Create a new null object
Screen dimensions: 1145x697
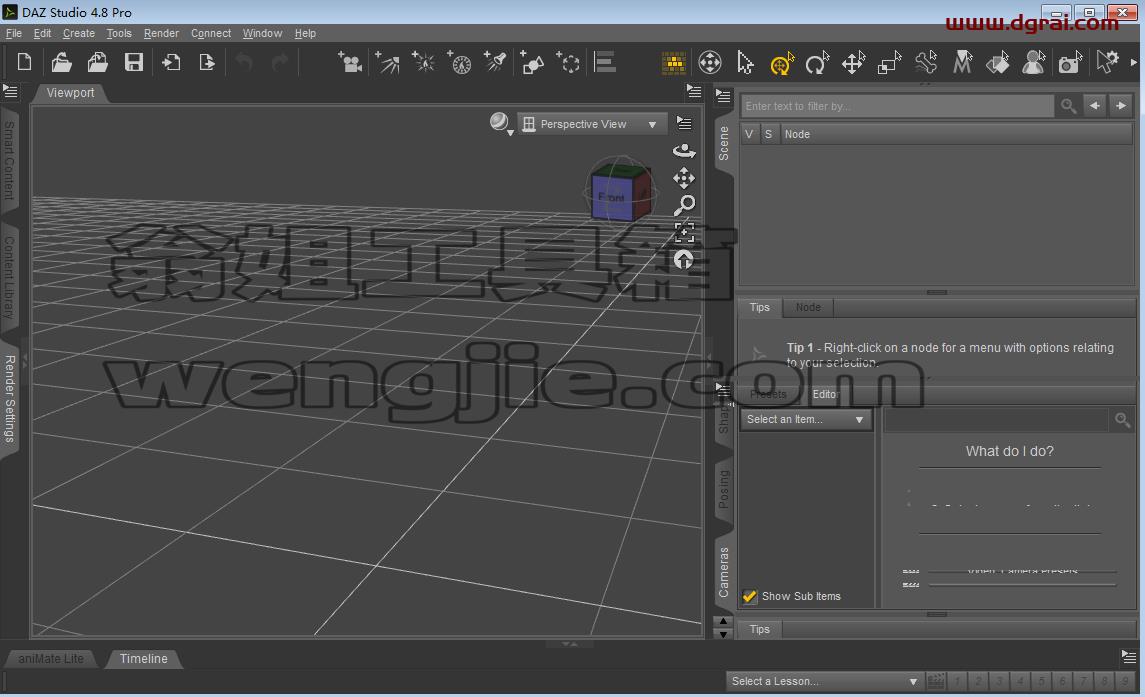(x=568, y=63)
